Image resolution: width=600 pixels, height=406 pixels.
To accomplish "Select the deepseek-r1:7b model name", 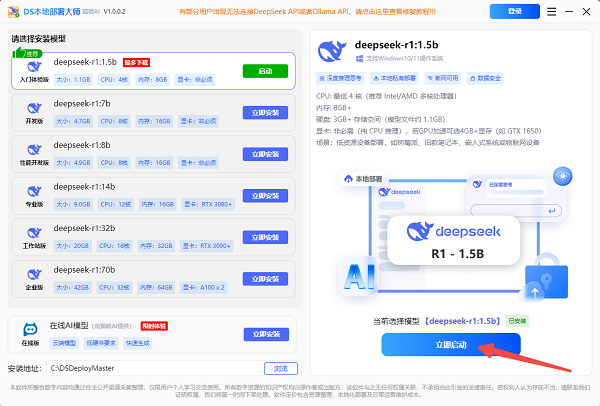I will [x=82, y=103].
